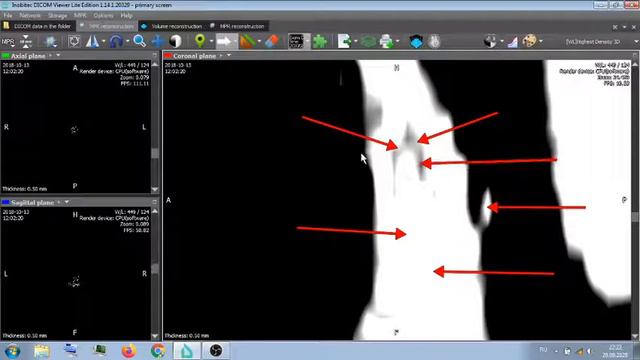Click the DICOM text overlay icon
The height and width of the screenshot is (360, 640).
pyautogui.click(x=296, y=41)
